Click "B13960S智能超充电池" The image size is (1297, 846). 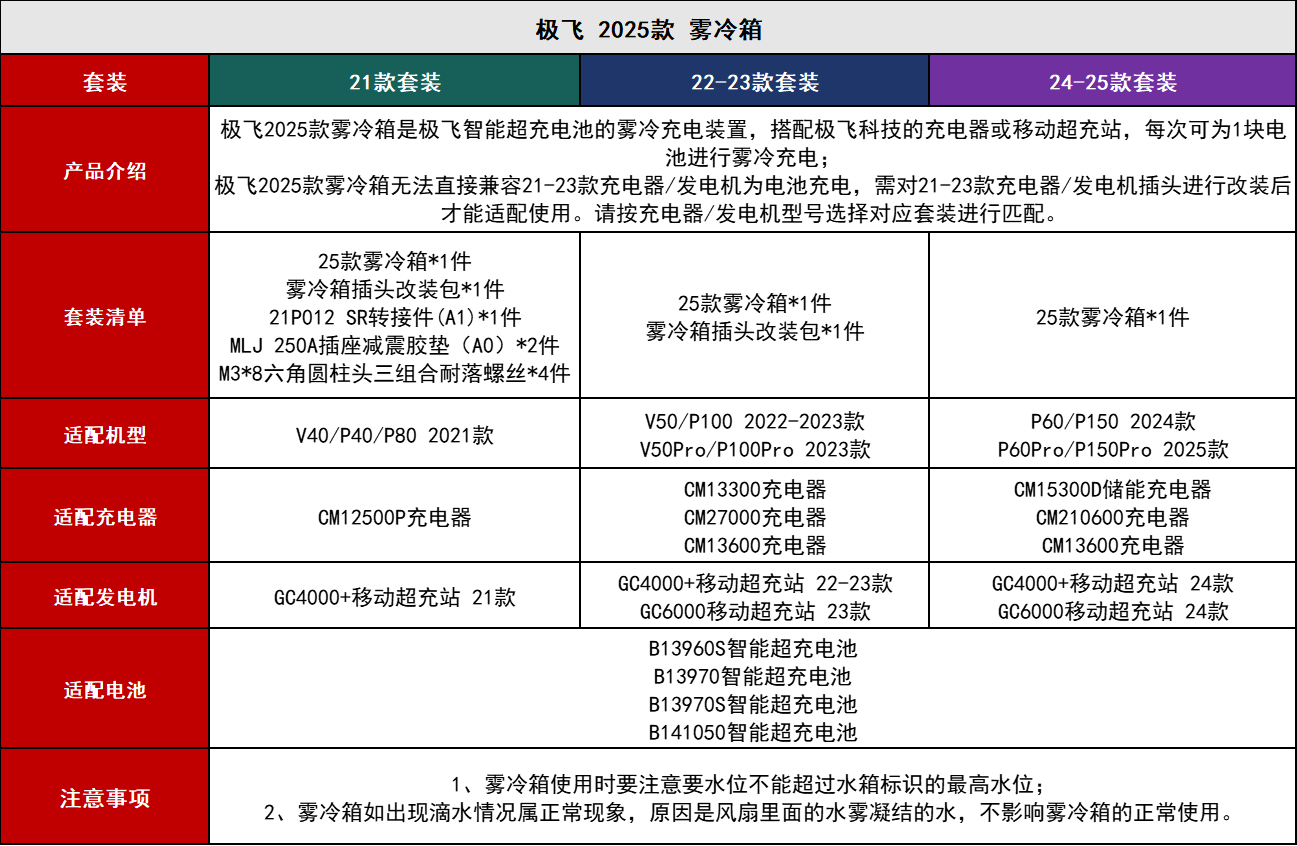(x=753, y=649)
